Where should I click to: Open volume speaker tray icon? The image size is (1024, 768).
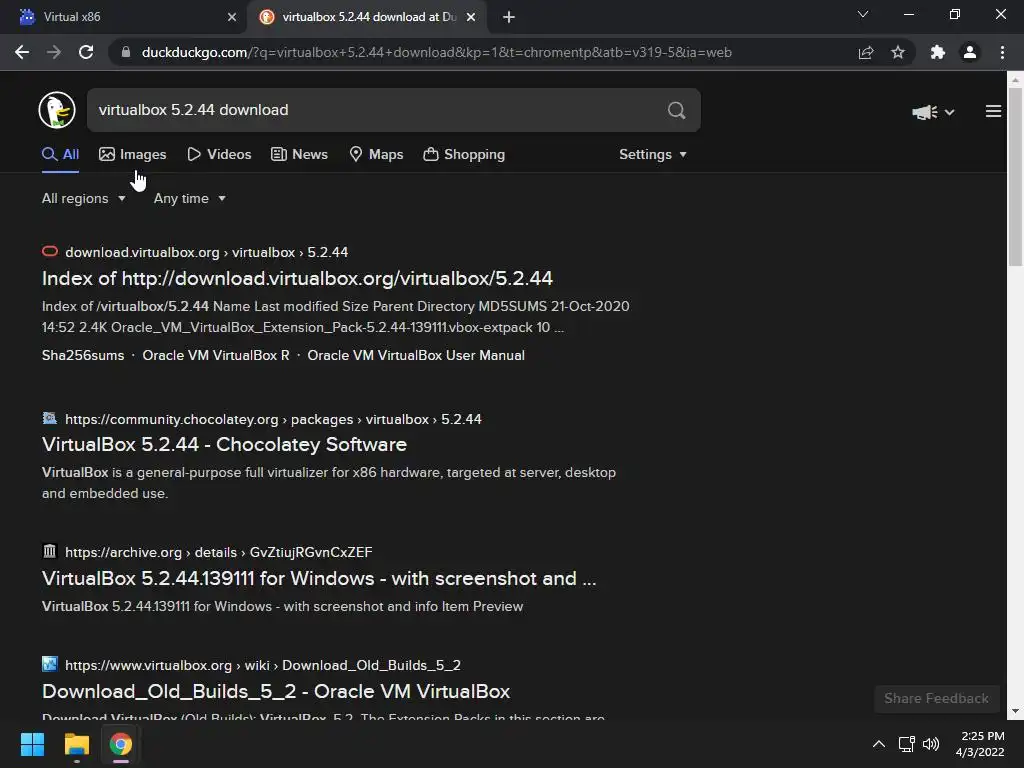click(x=931, y=744)
